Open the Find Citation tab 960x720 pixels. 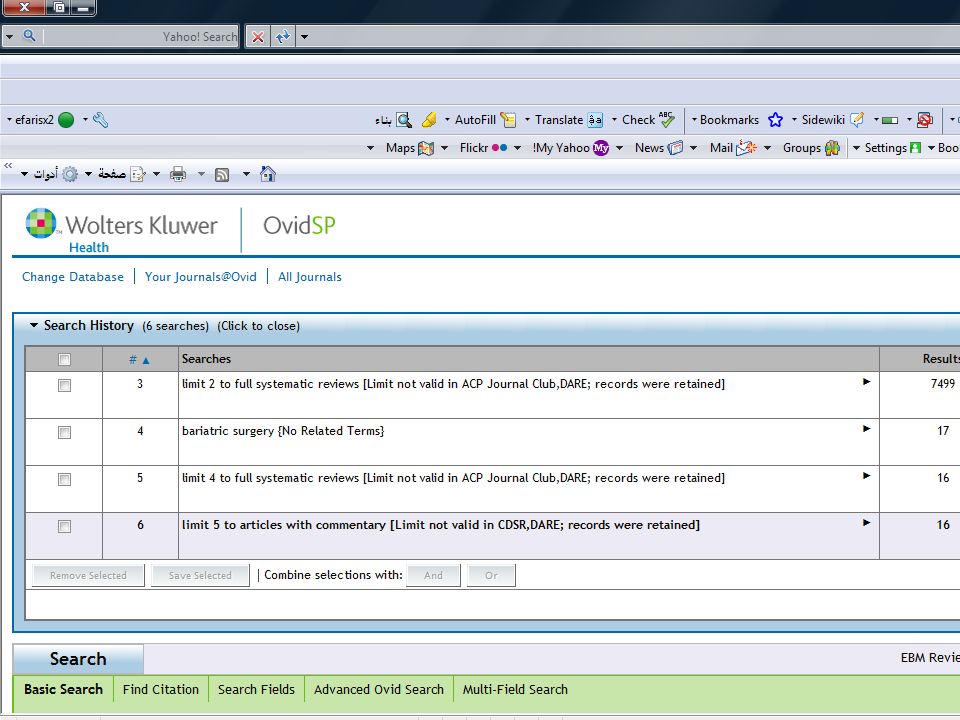click(160, 689)
